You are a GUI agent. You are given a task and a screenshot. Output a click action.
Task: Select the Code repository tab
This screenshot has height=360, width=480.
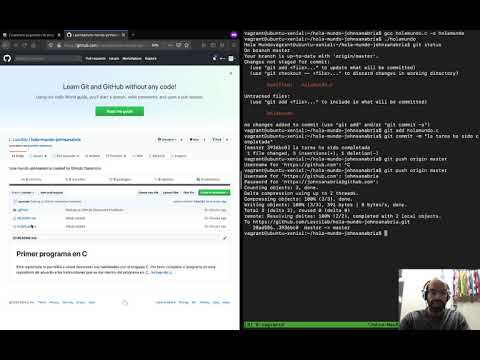click(18, 156)
